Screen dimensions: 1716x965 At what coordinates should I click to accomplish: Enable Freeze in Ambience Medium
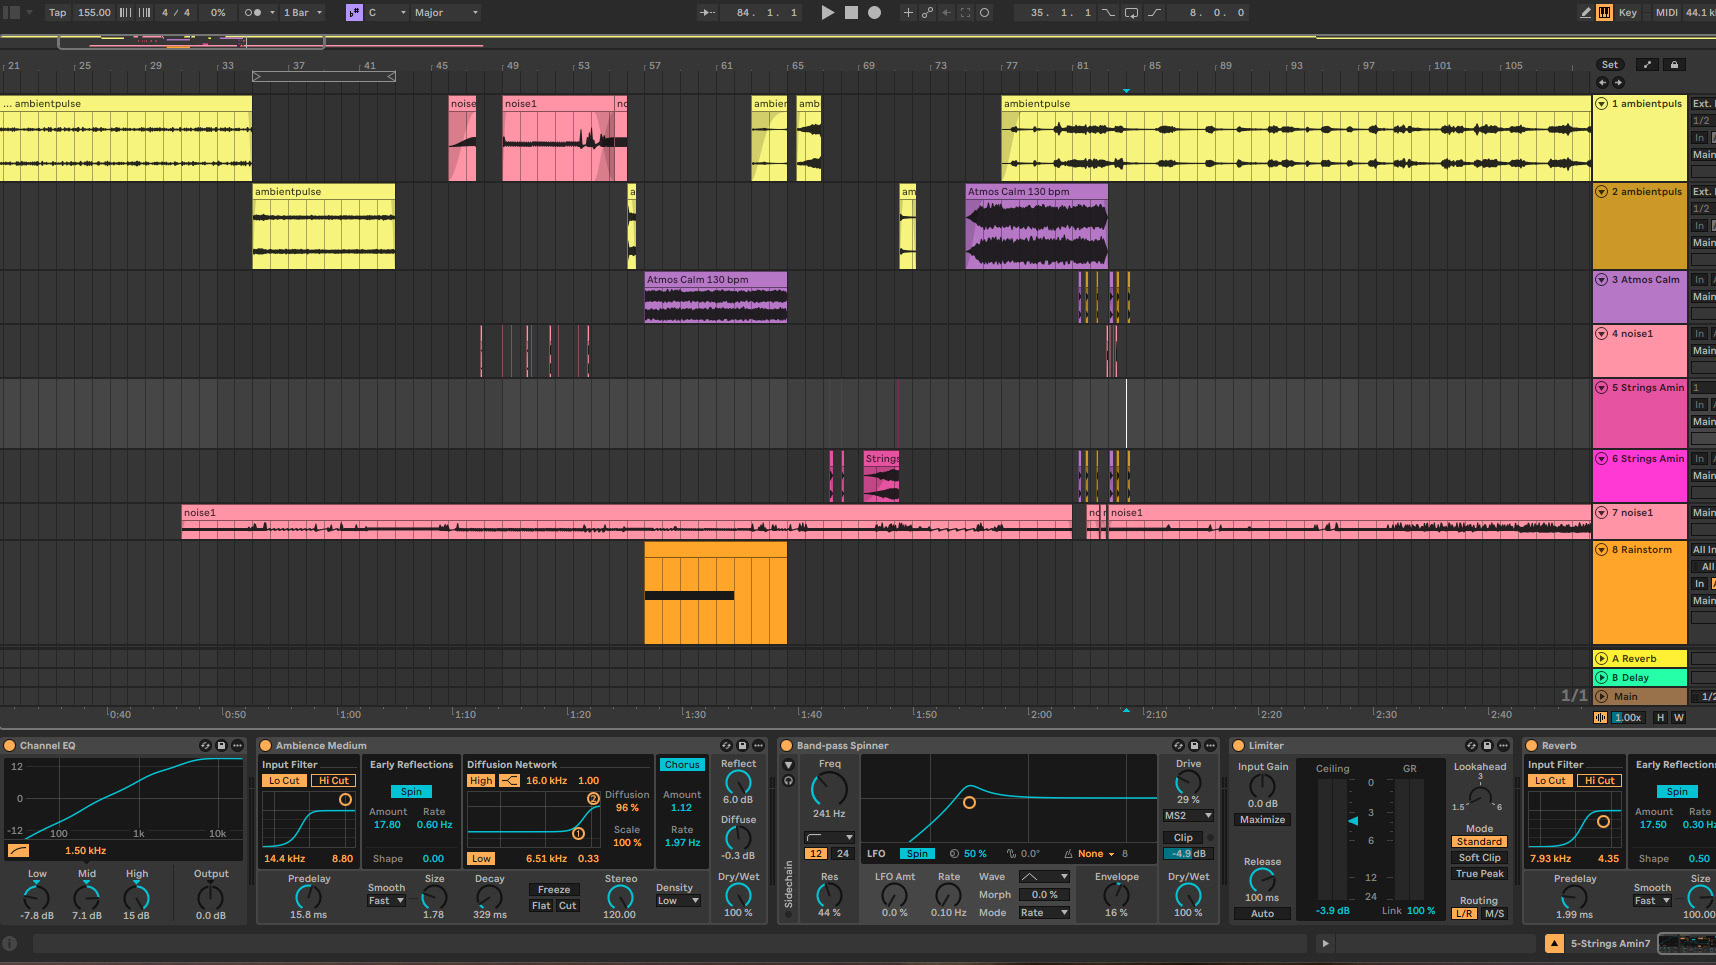pos(554,889)
